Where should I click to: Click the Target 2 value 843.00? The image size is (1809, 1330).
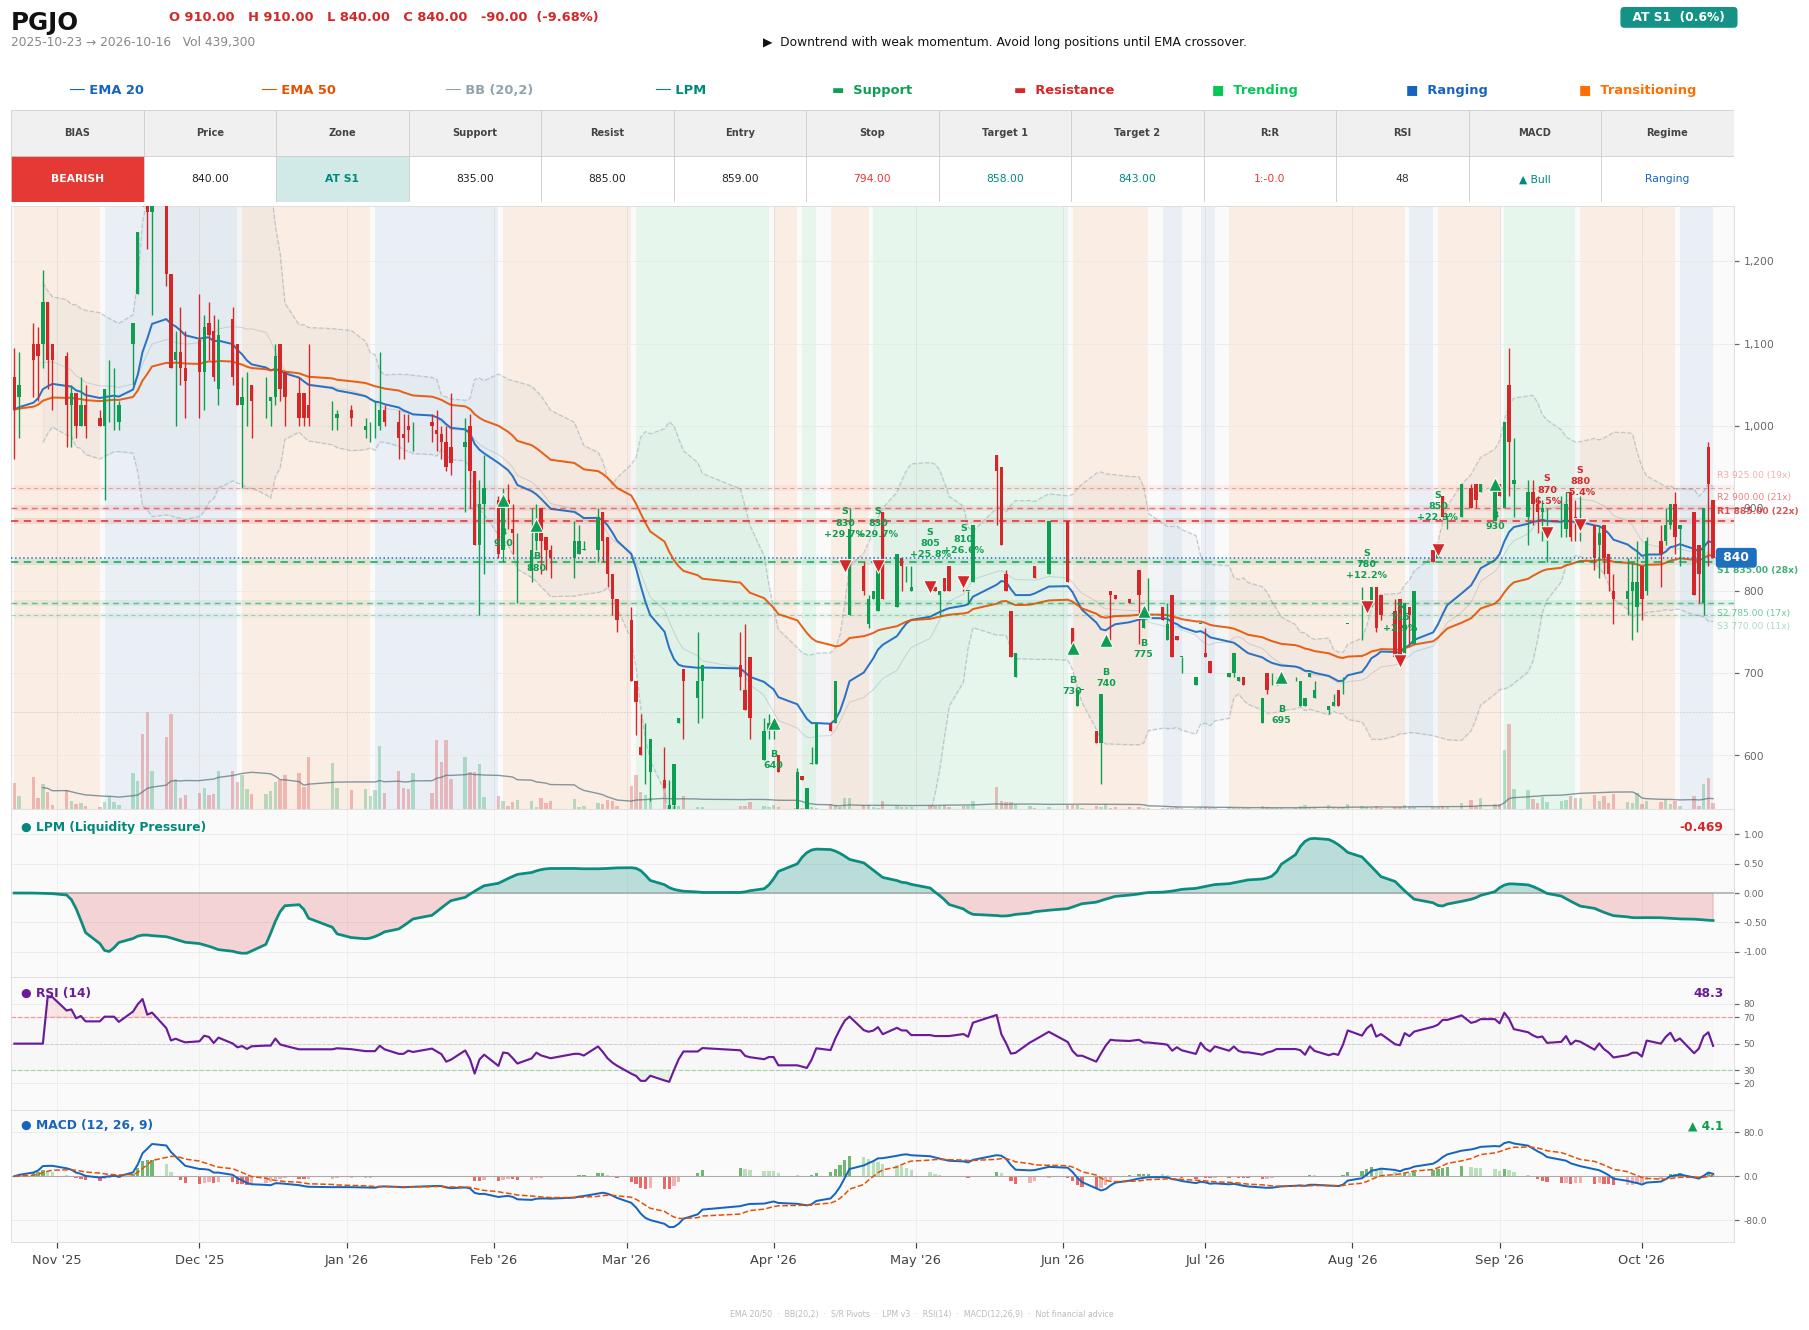coord(1137,179)
